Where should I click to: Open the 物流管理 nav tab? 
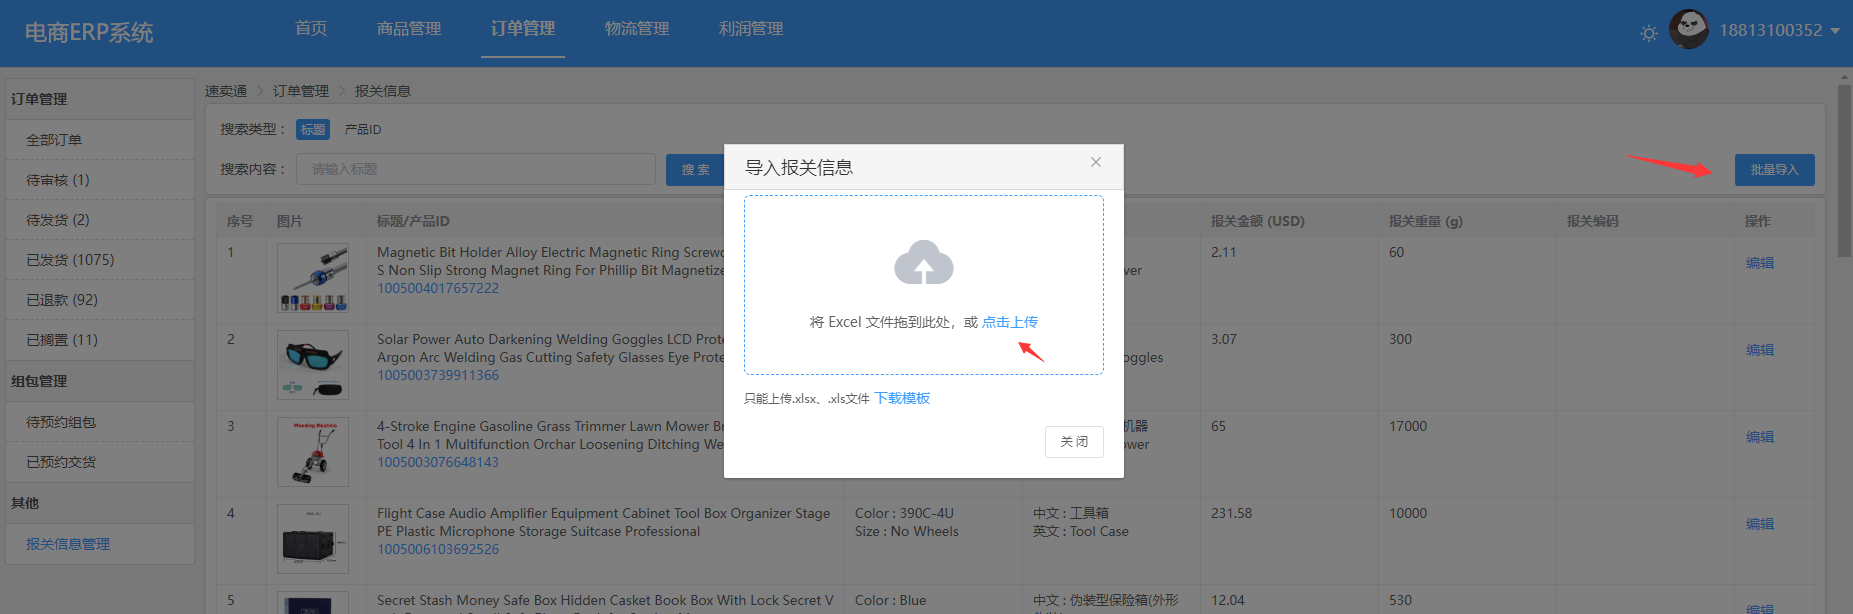point(637,28)
